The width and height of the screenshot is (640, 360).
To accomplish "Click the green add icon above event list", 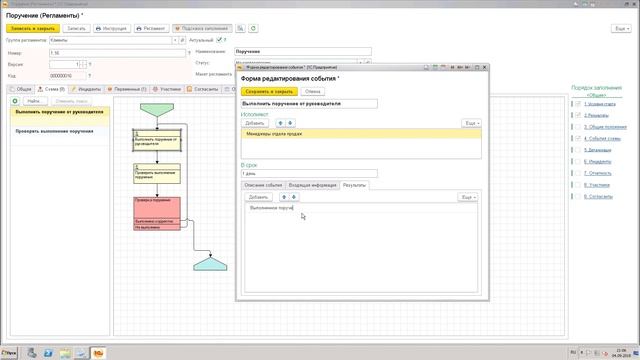I will click(15, 101).
